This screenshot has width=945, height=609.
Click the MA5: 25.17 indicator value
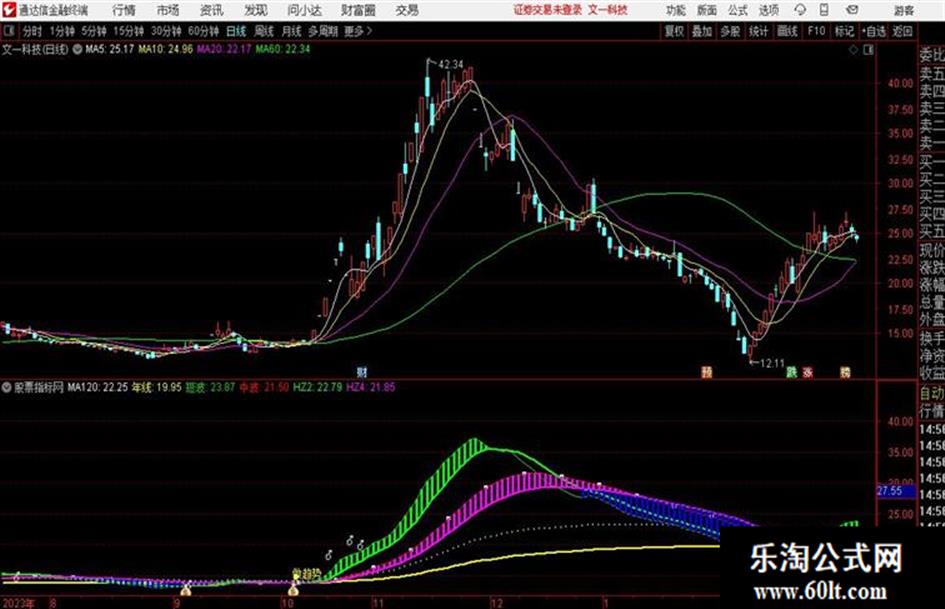point(109,49)
